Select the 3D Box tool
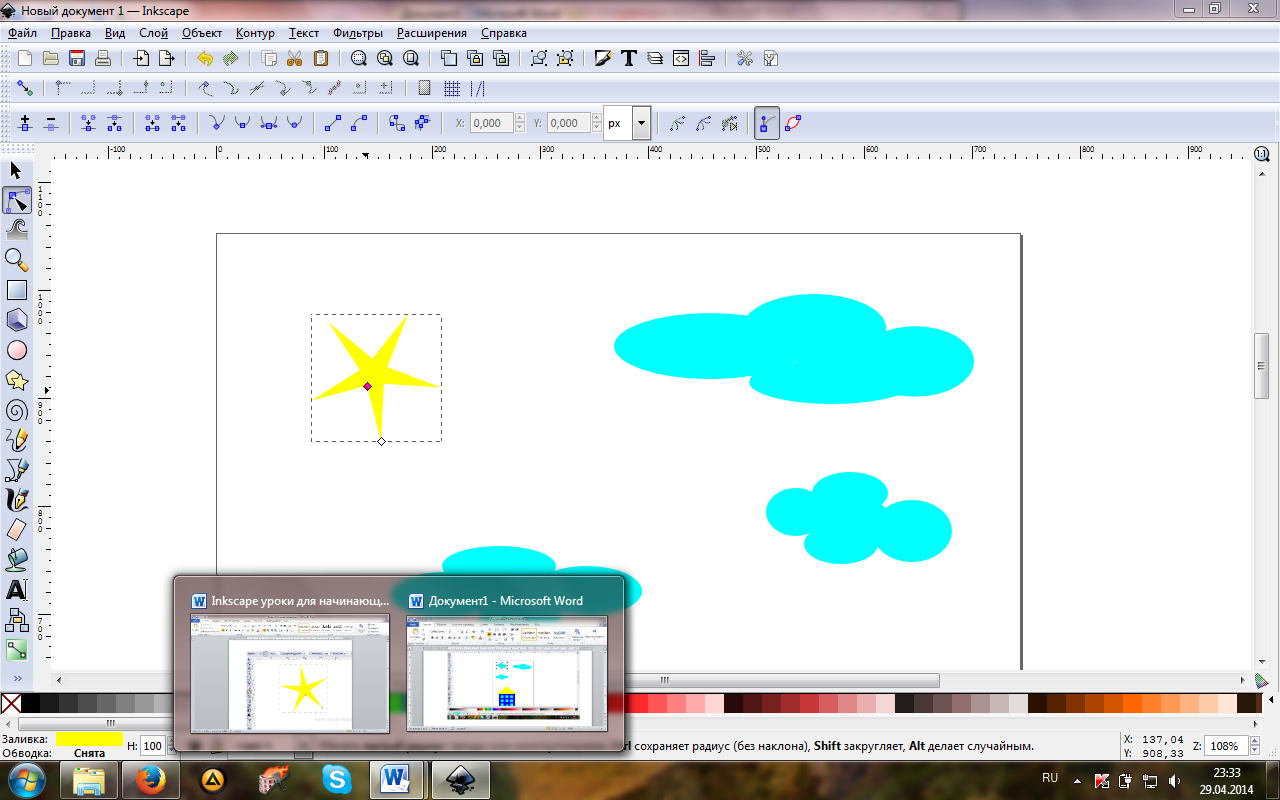This screenshot has width=1280, height=800. [x=16, y=320]
